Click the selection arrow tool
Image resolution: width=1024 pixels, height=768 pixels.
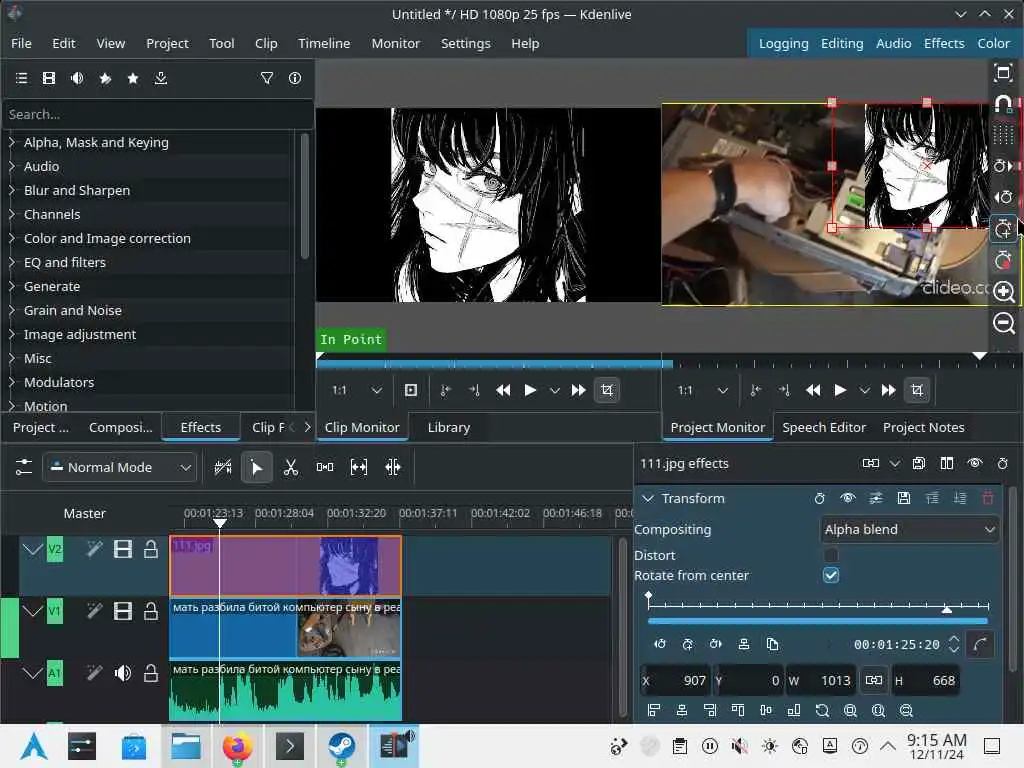(x=257, y=467)
